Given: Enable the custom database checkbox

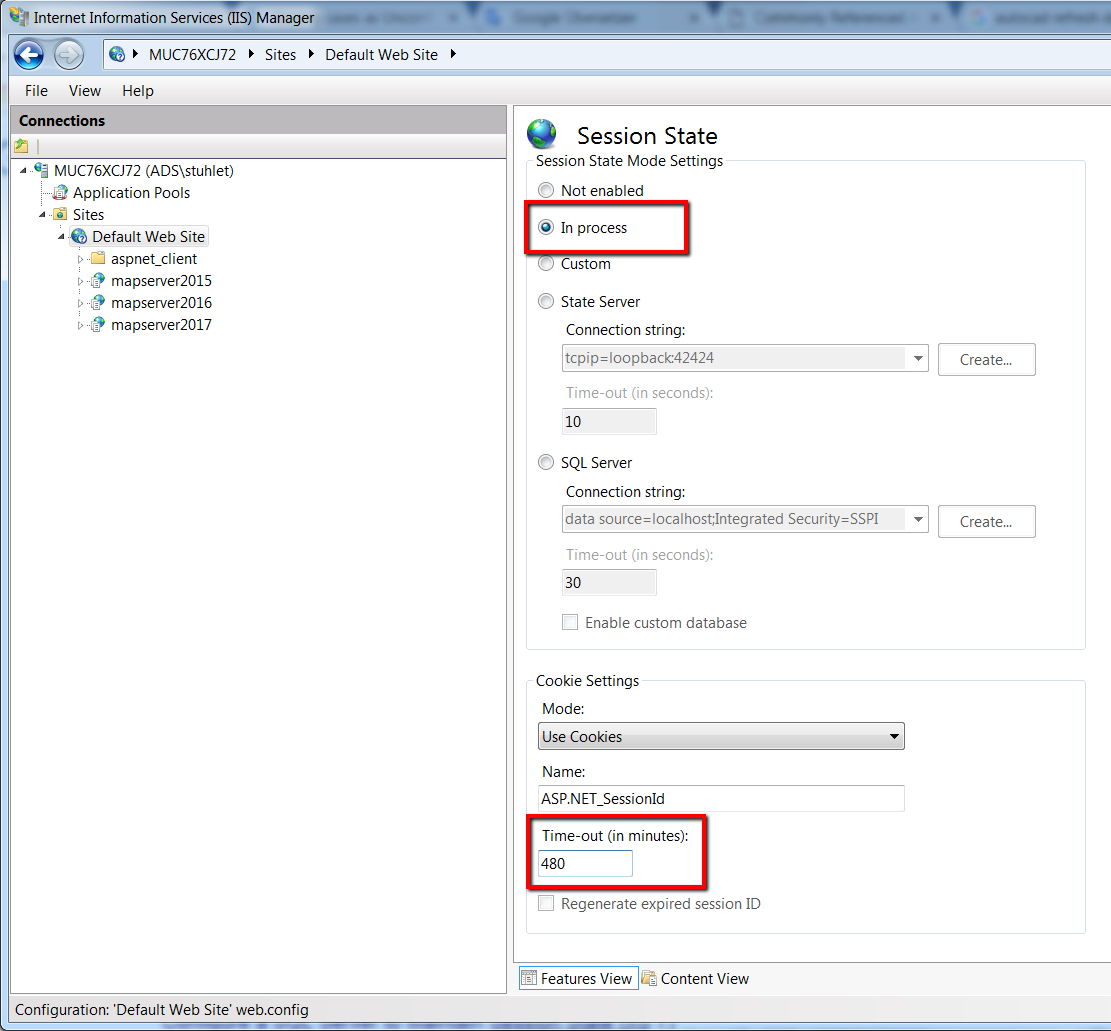Looking at the screenshot, I should 569,621.
